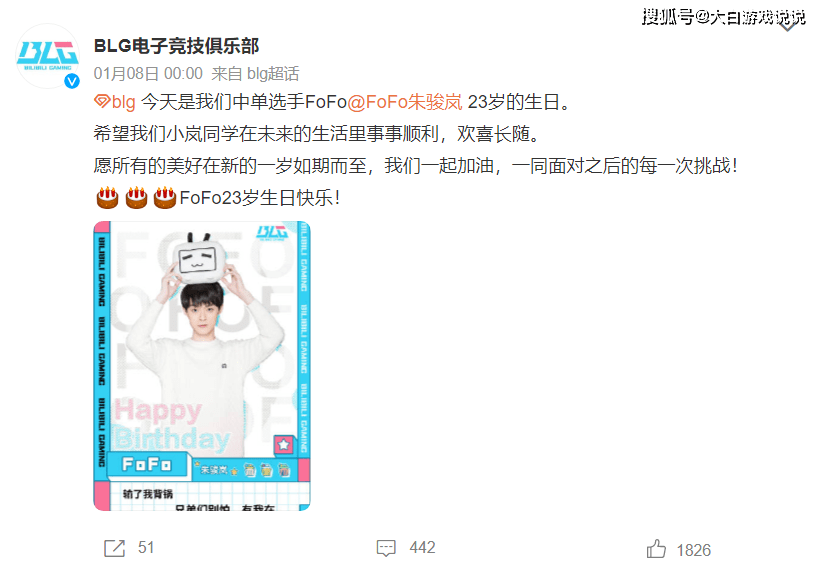The height and width of the screenshot is (565, 822).
Task: Click the comment count 442
Action: tap(422, 548)
